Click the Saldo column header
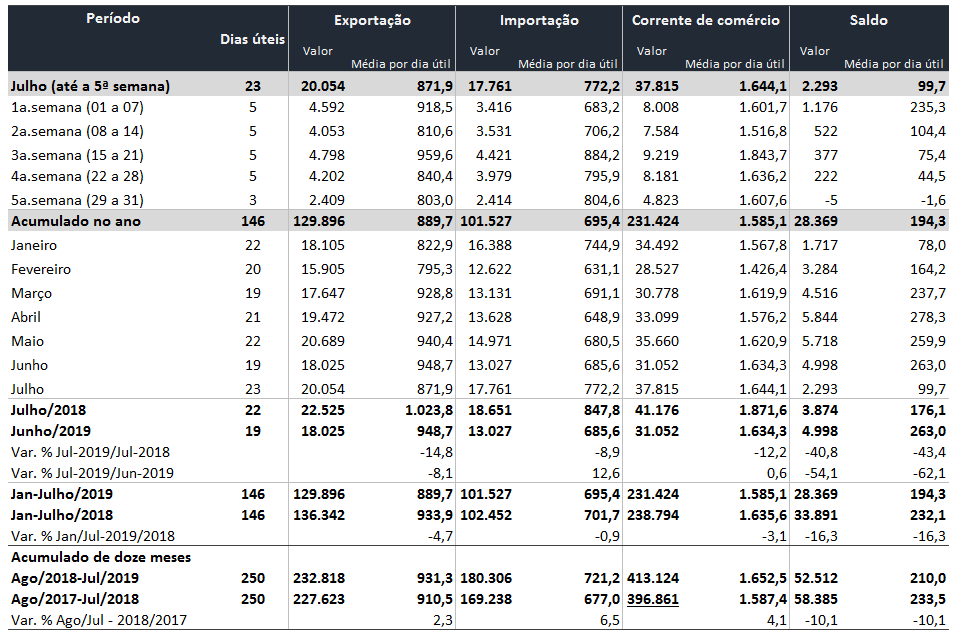The width and height of the screenshot is (956, 638). coord(870,20)
